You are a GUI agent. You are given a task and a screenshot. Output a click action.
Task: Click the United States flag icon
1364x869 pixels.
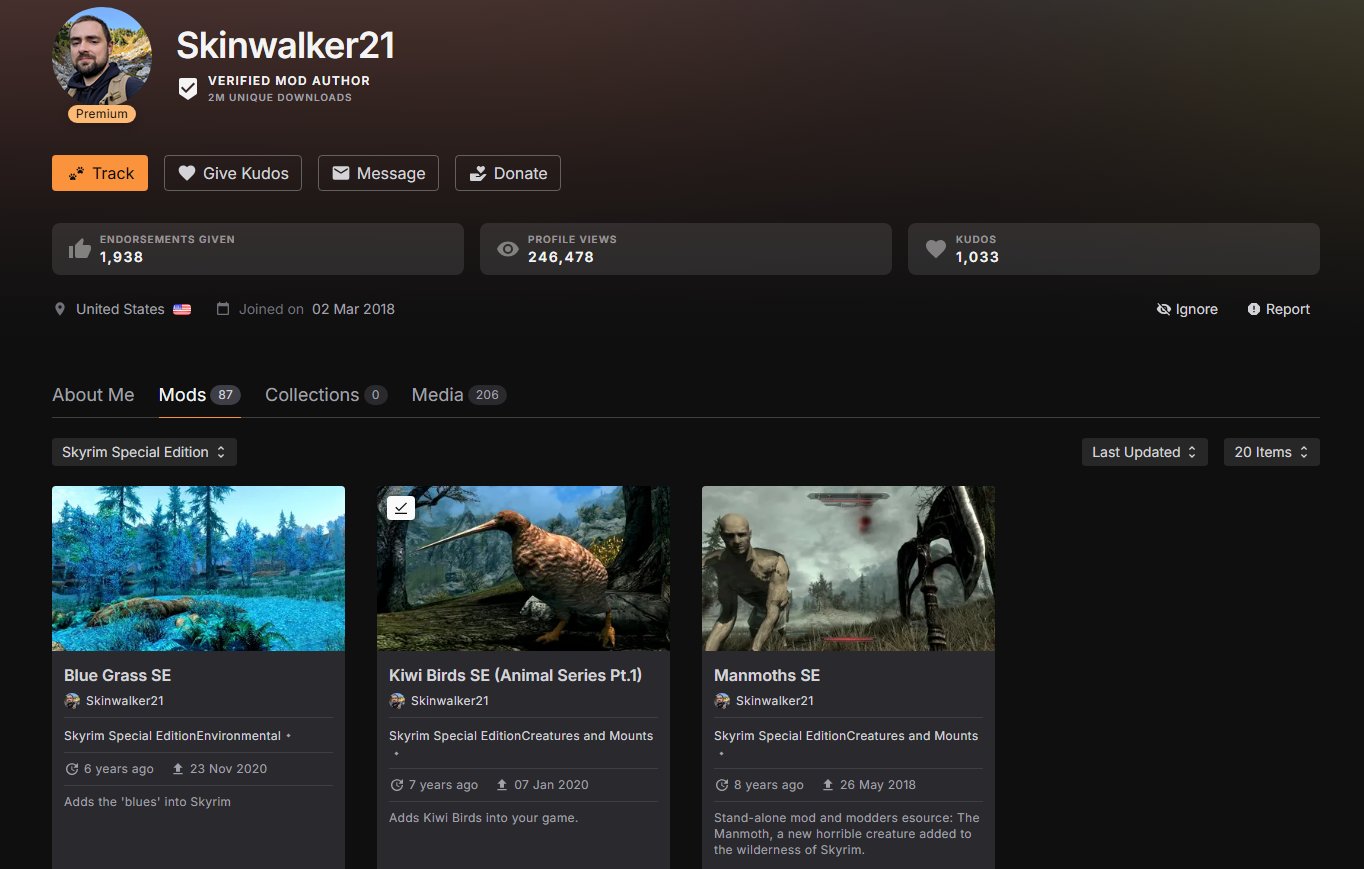click(x=182, y=310)
